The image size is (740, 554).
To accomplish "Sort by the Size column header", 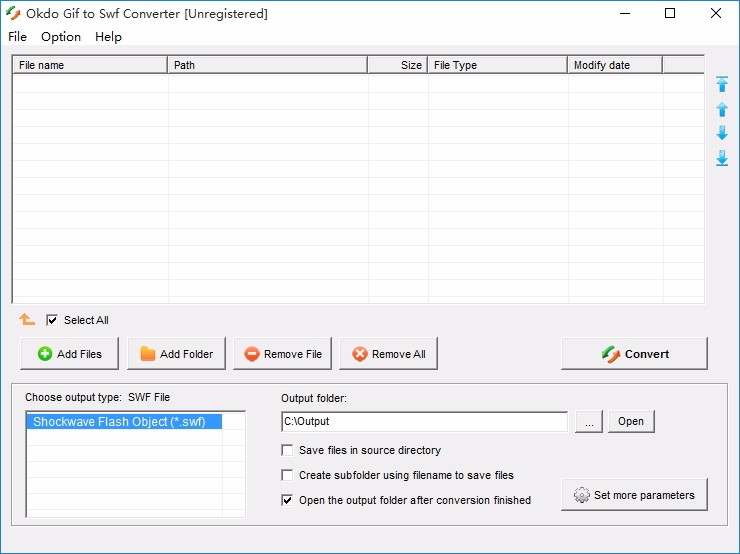I will [398, 65].
